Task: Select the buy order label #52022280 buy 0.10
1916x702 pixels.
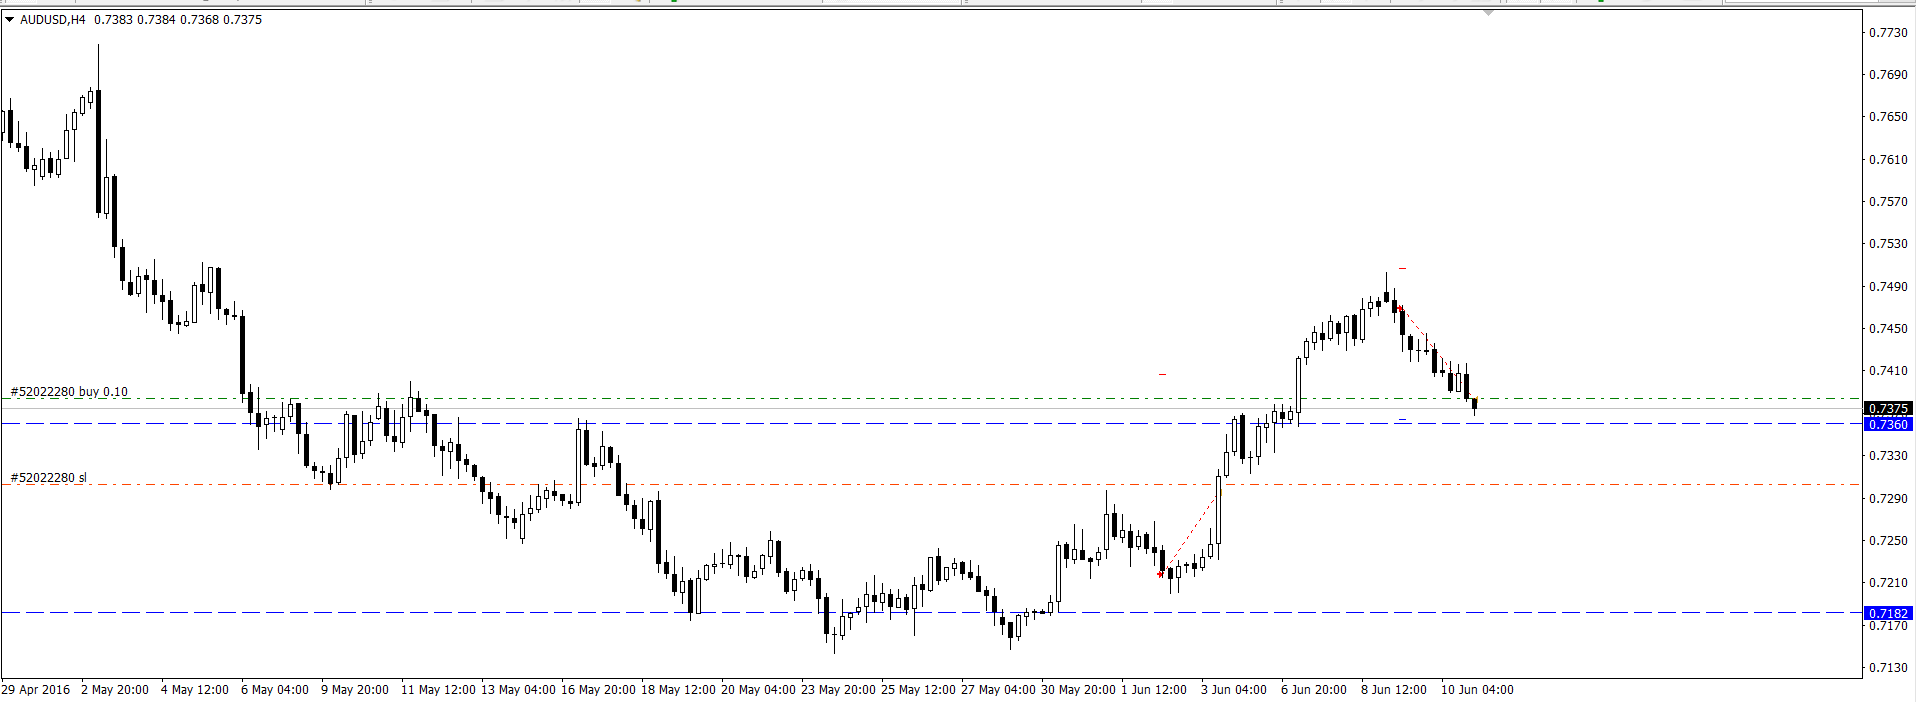Action: [70, 391]
